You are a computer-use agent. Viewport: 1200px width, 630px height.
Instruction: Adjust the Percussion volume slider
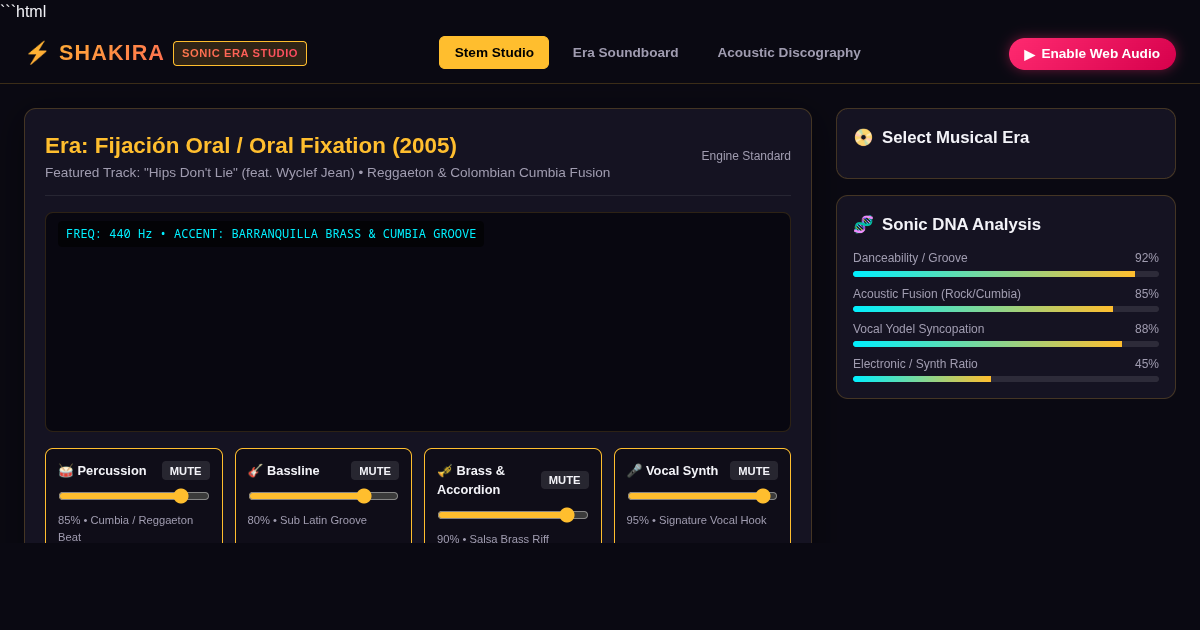click(x=134, y=496)
